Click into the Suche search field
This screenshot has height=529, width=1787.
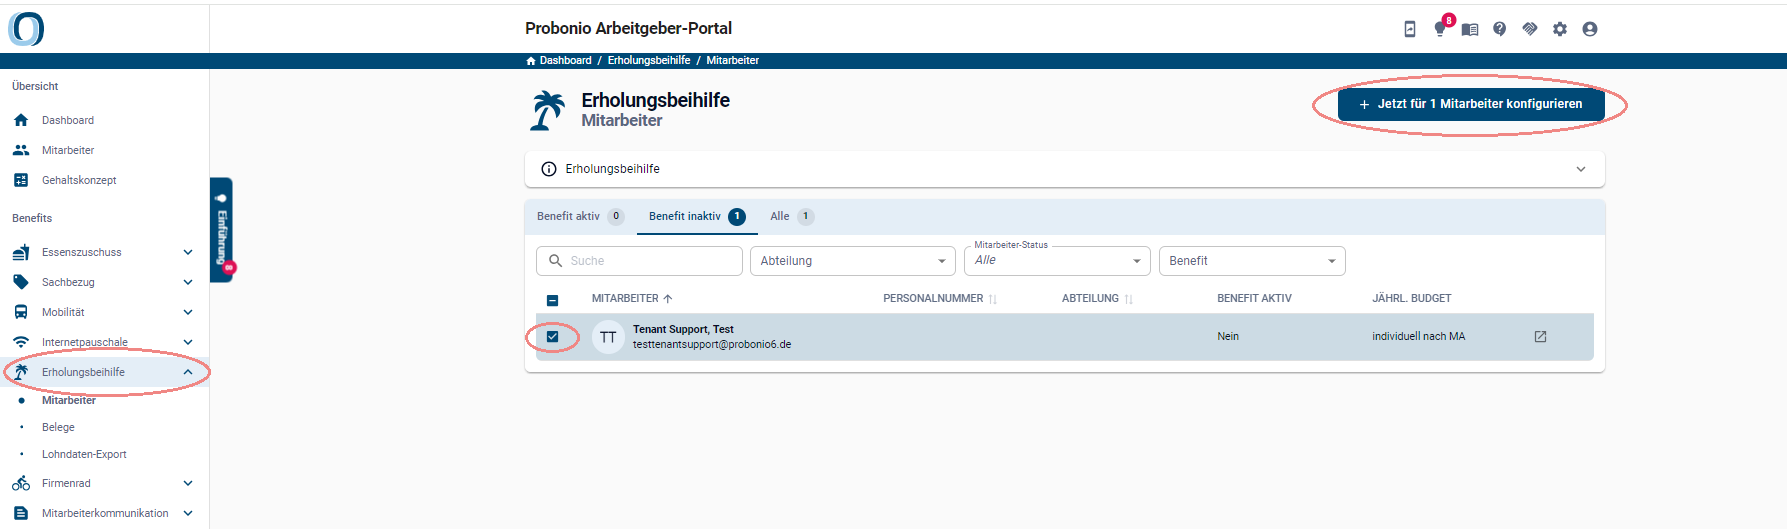click(640, 261)
